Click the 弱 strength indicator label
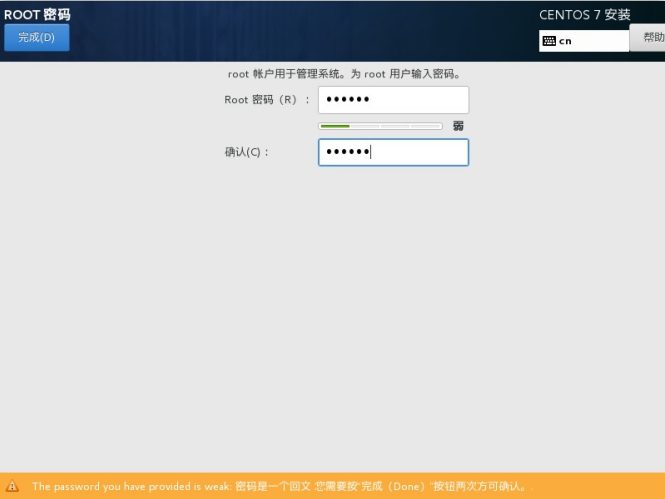This screenshot has width=665, height=499. 458,126
